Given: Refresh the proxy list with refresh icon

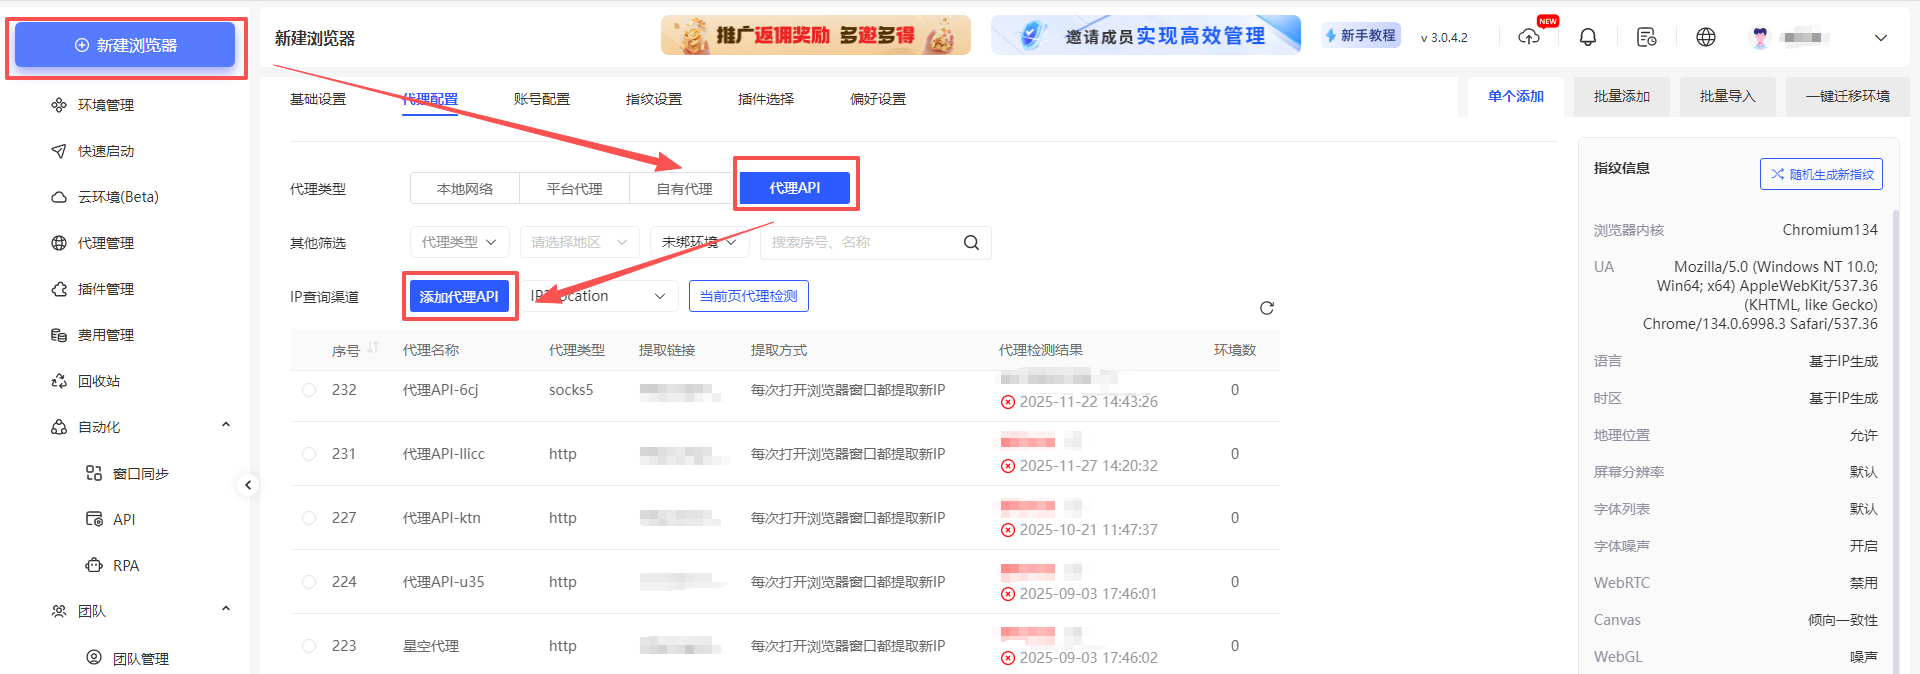Looking at the screenshot, I should (x=1267, y=308).
